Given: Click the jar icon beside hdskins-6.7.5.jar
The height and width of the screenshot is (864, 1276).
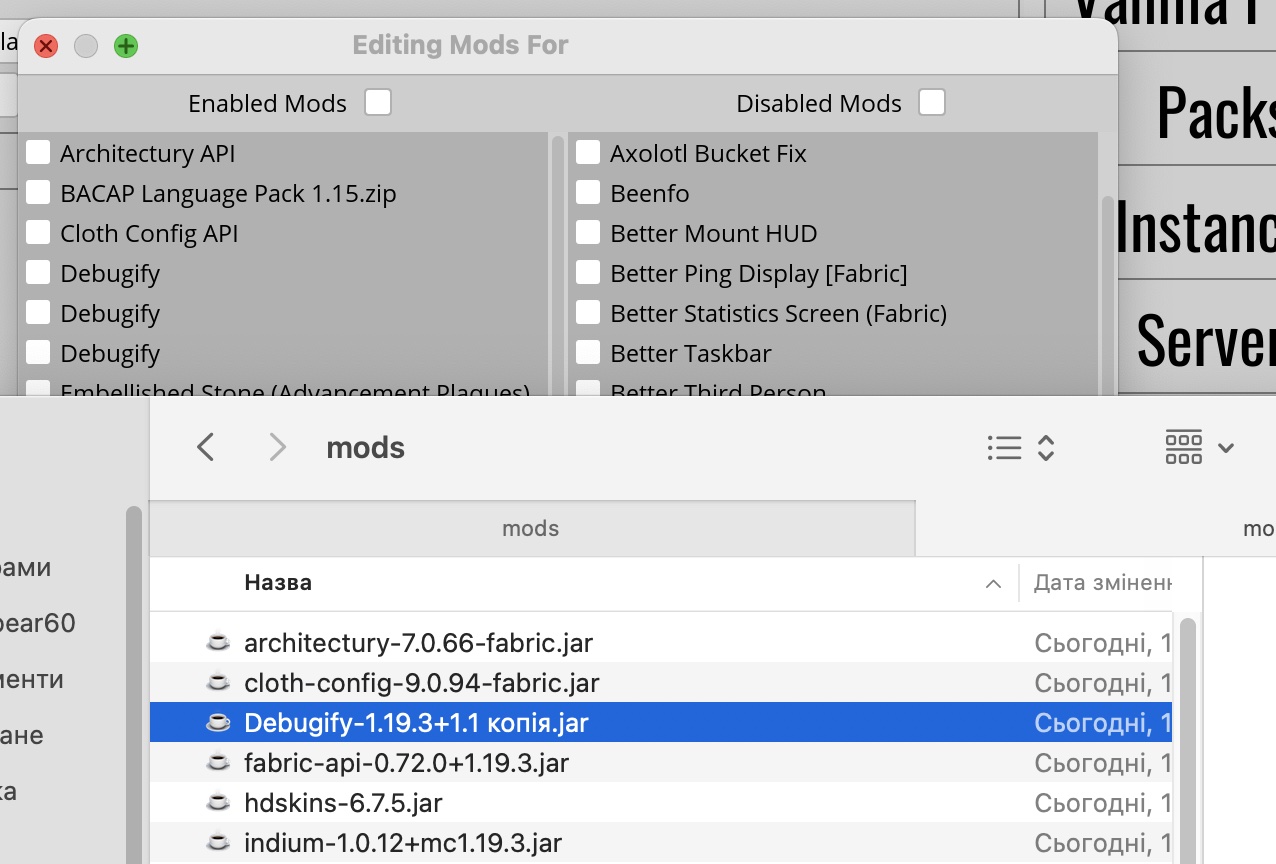Looking at the screenshot, I should click(x=218, y=802).
